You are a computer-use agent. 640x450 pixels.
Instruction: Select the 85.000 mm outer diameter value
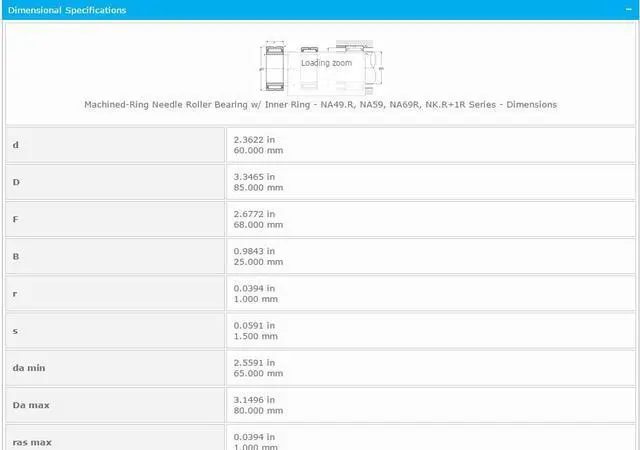(x=258, y=187)
